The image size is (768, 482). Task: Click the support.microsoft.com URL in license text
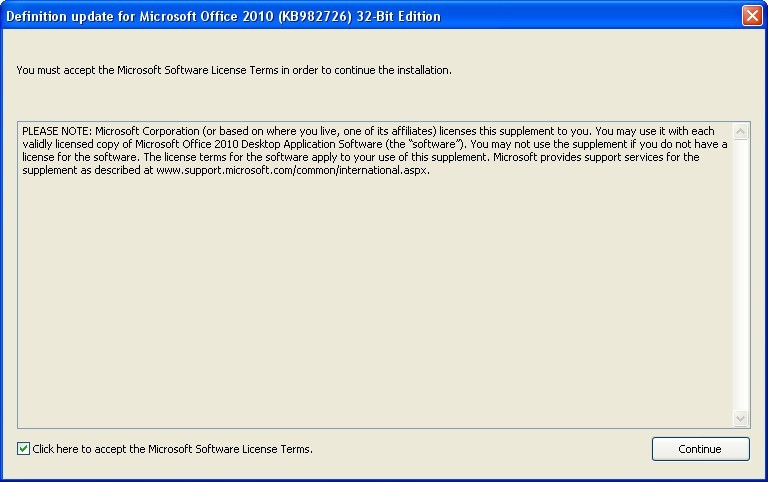pos(292,170)
